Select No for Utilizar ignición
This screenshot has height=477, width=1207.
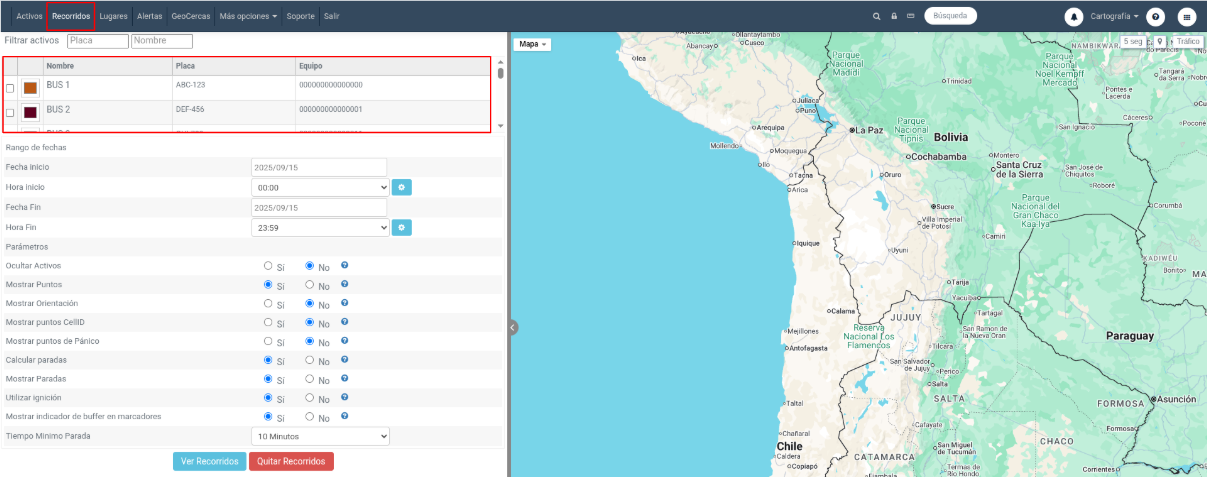click(x=310, y=398)
